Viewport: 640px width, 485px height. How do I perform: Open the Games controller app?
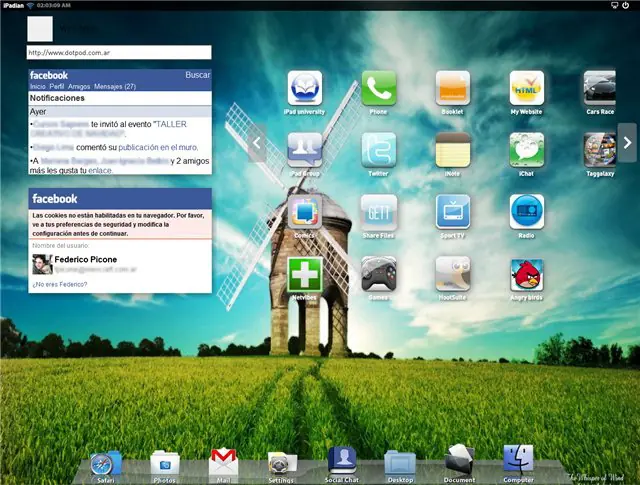click(378, 274)
